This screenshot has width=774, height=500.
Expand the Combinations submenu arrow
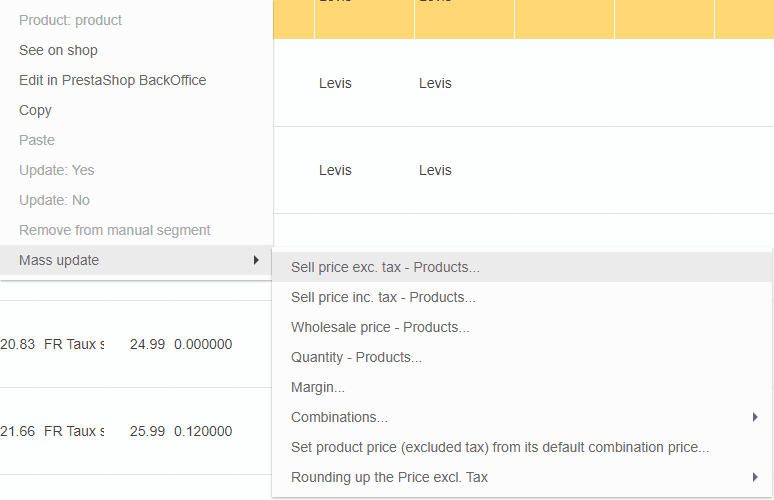755,417
